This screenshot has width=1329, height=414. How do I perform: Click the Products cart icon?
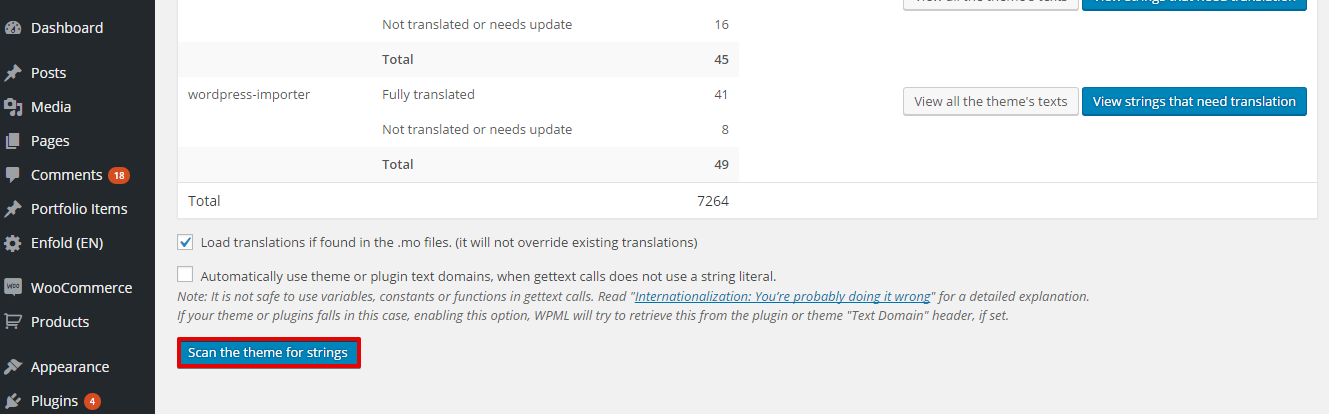[x=13, y=322]
